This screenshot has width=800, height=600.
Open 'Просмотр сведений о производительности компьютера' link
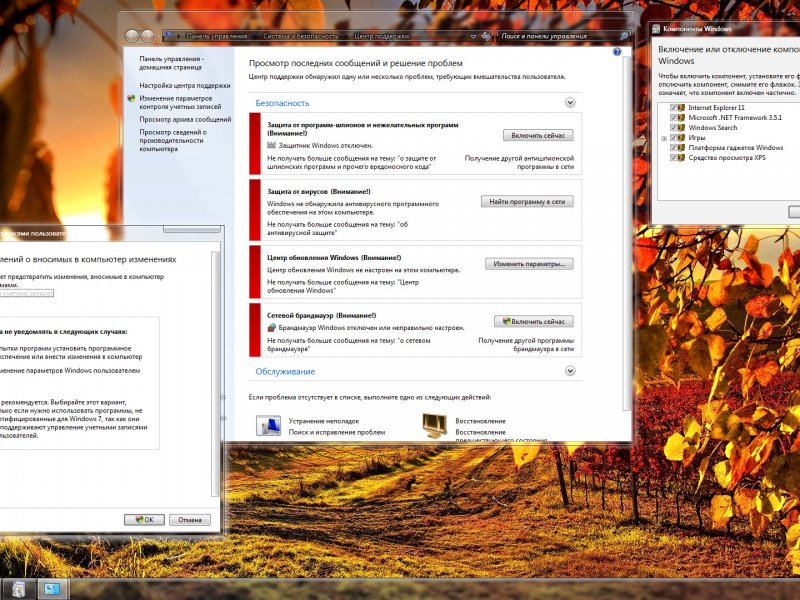coord(173,140)
